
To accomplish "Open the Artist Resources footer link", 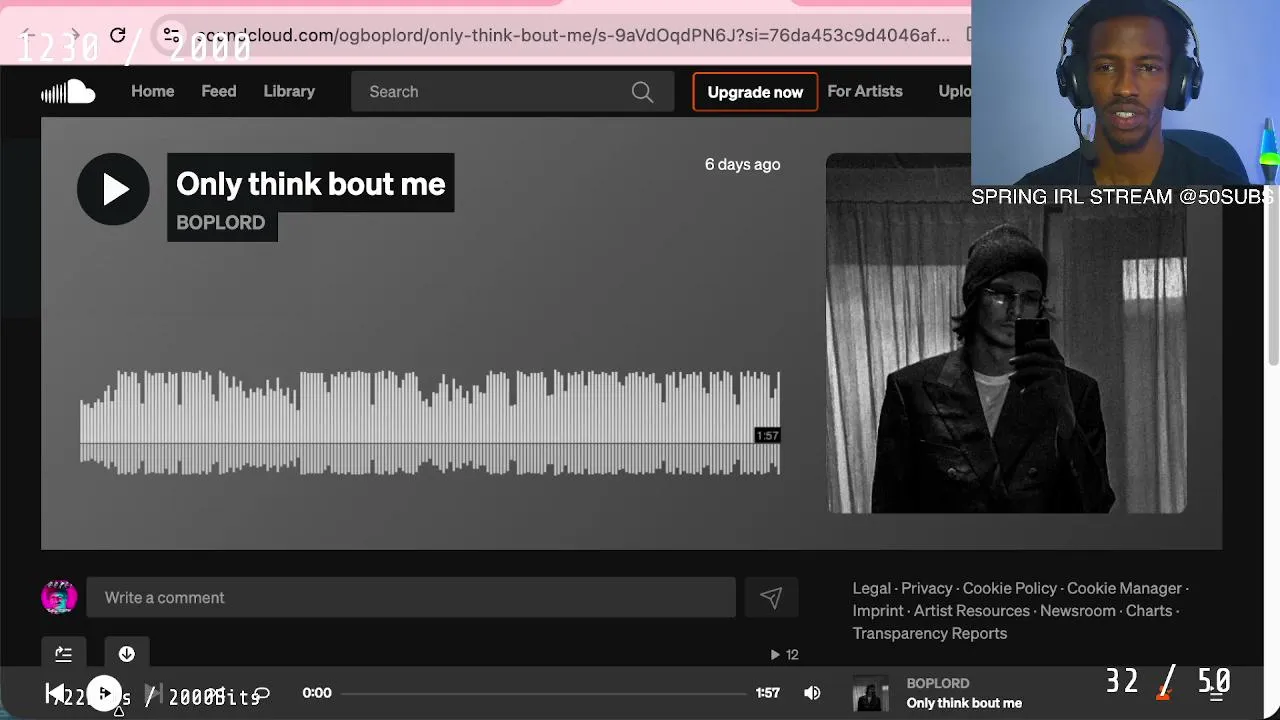I will click(x=972, y=611).
